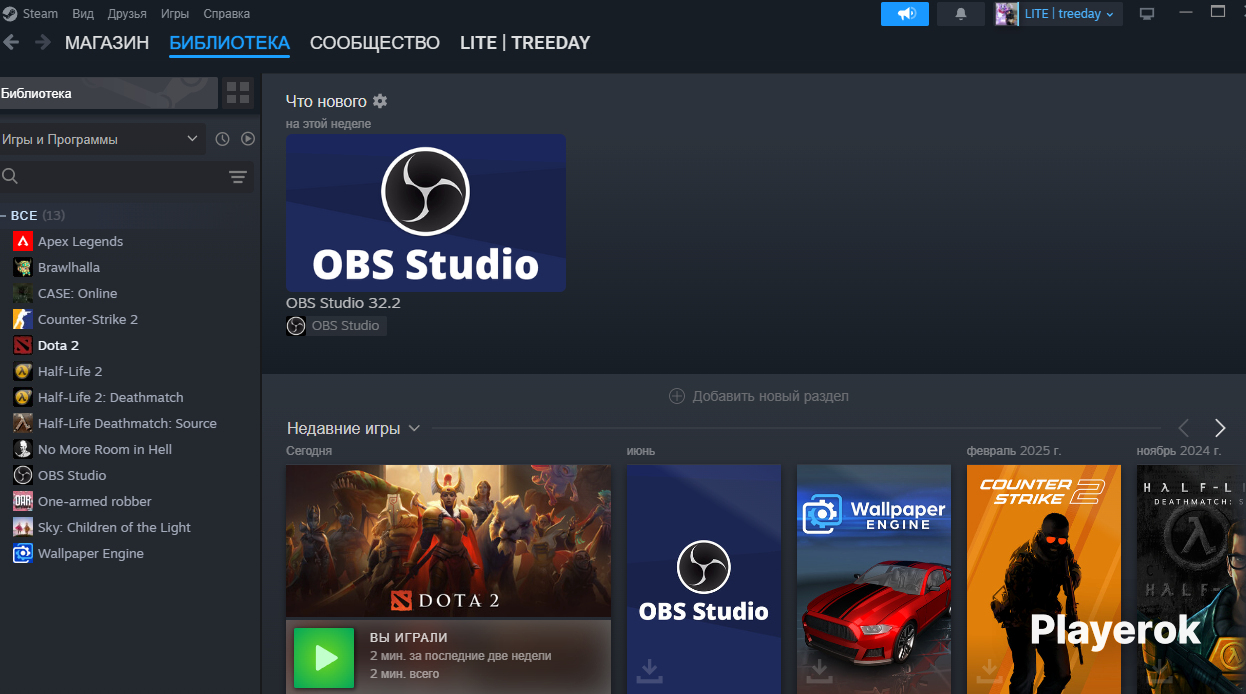Click the OBS Studio icon in game list

coord(23,475)
